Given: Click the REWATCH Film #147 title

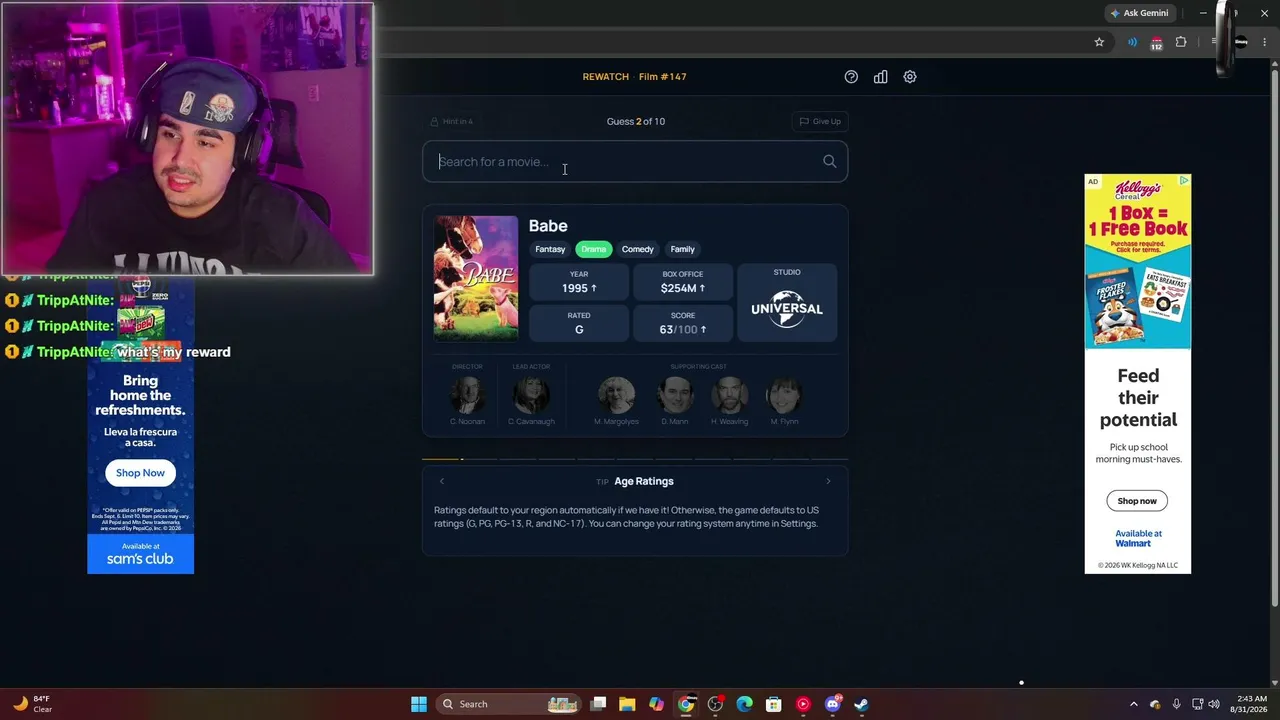Looking at the screenshot, I should (x=635, y=77).
